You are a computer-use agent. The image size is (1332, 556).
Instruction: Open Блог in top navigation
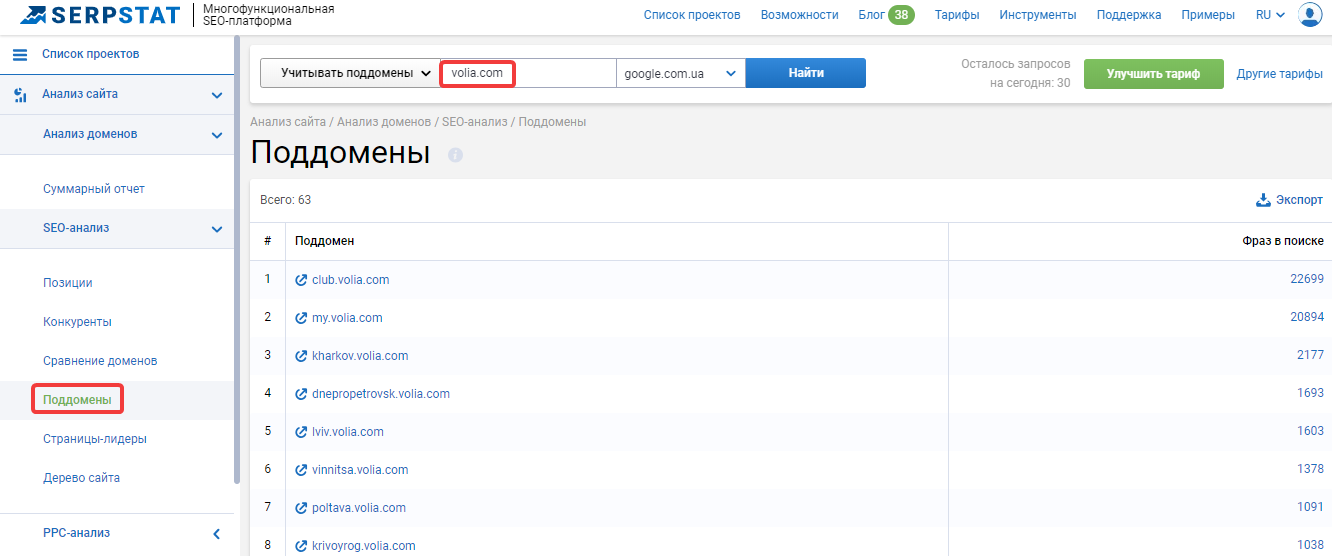point(871,15)
